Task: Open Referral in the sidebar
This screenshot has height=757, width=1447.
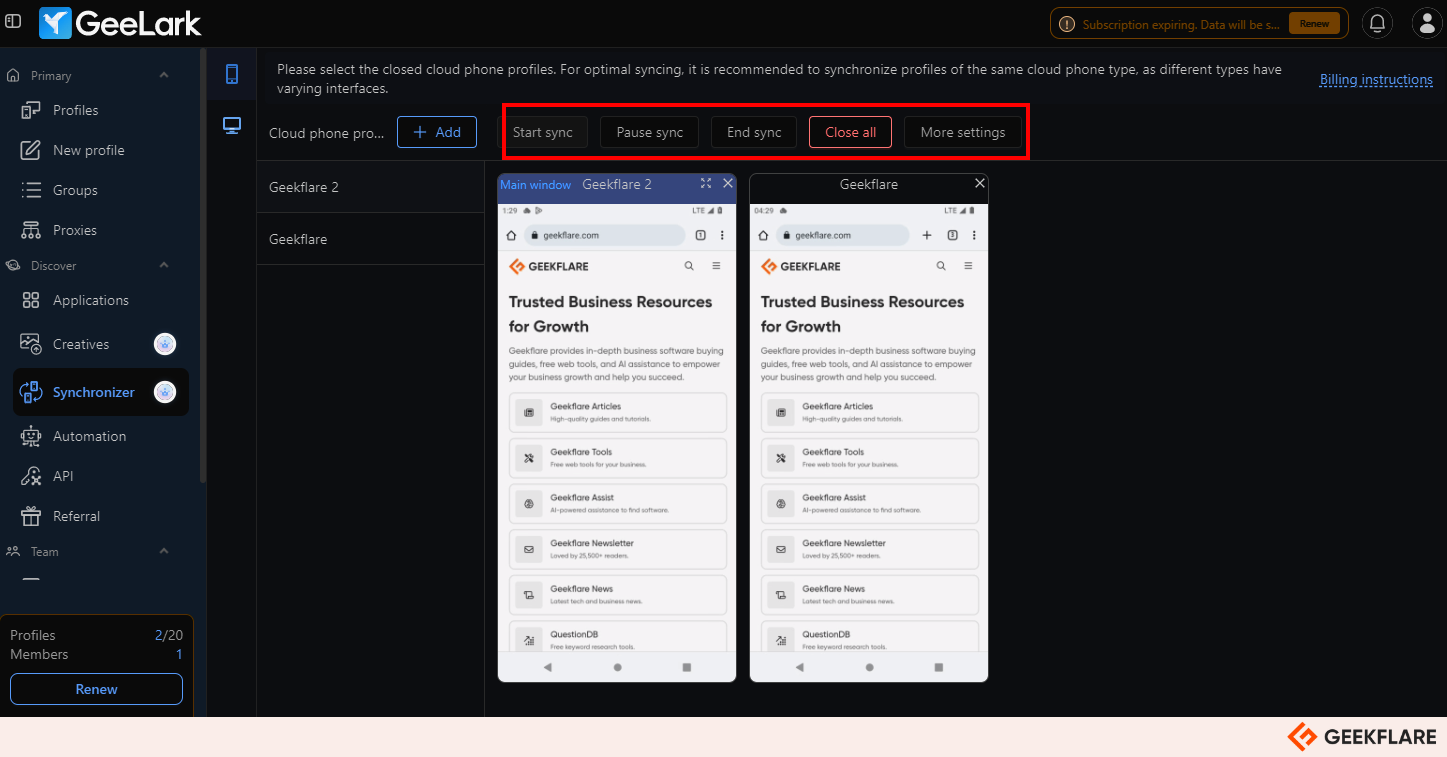Action: (76, 516)
